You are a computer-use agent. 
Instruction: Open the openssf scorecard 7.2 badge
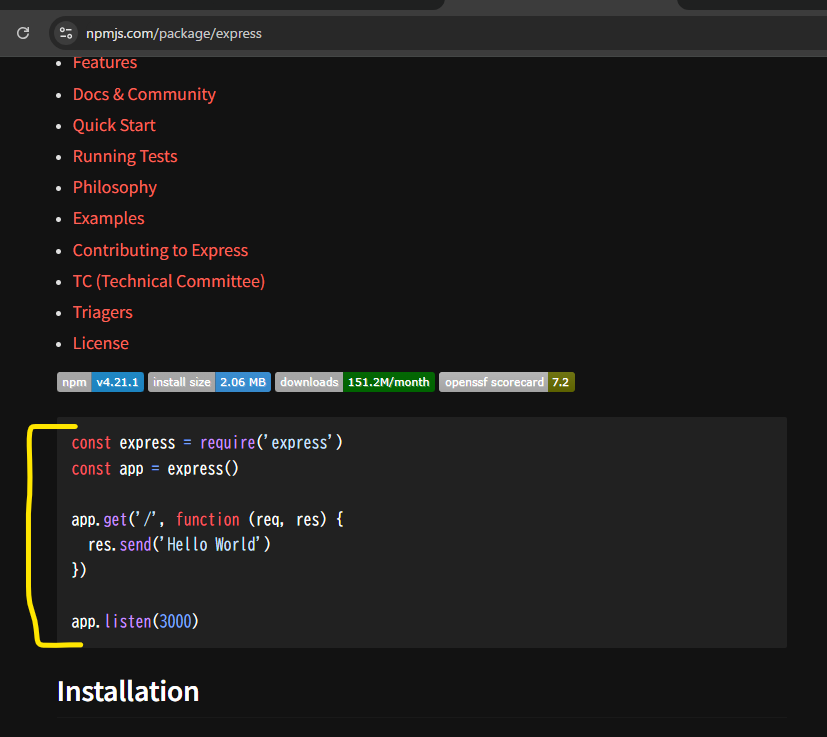(x=507, y=382)
